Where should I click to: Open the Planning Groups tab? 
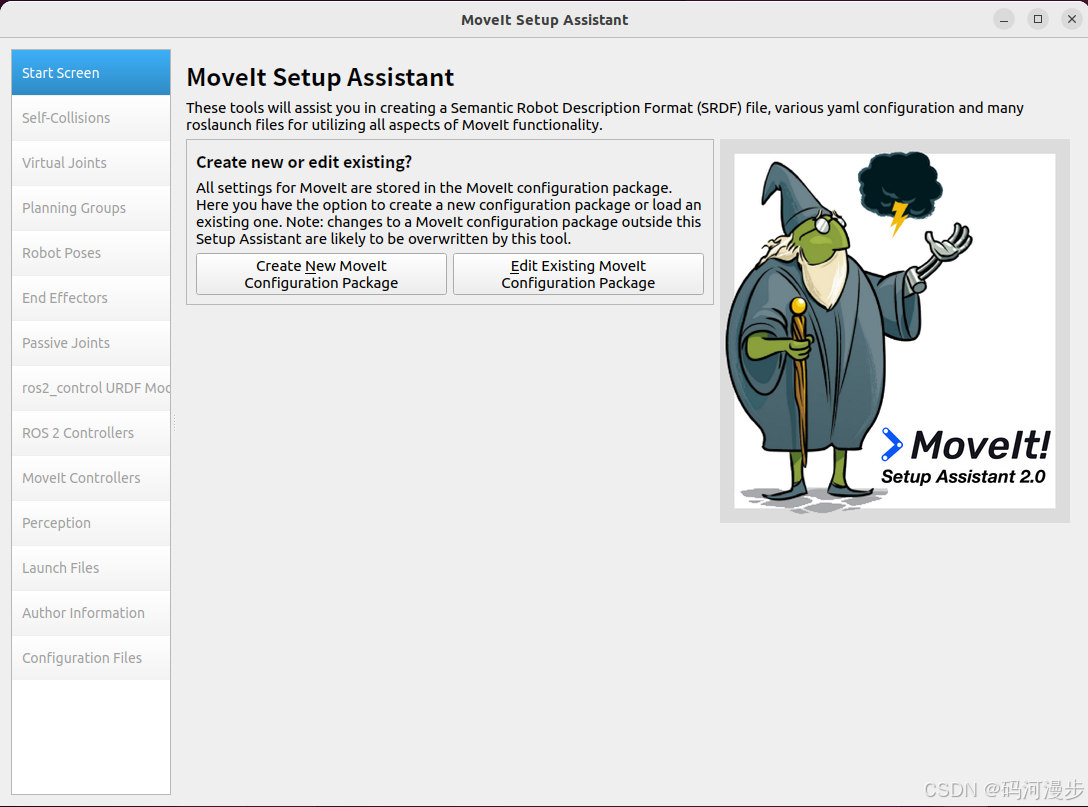point(91,208)
